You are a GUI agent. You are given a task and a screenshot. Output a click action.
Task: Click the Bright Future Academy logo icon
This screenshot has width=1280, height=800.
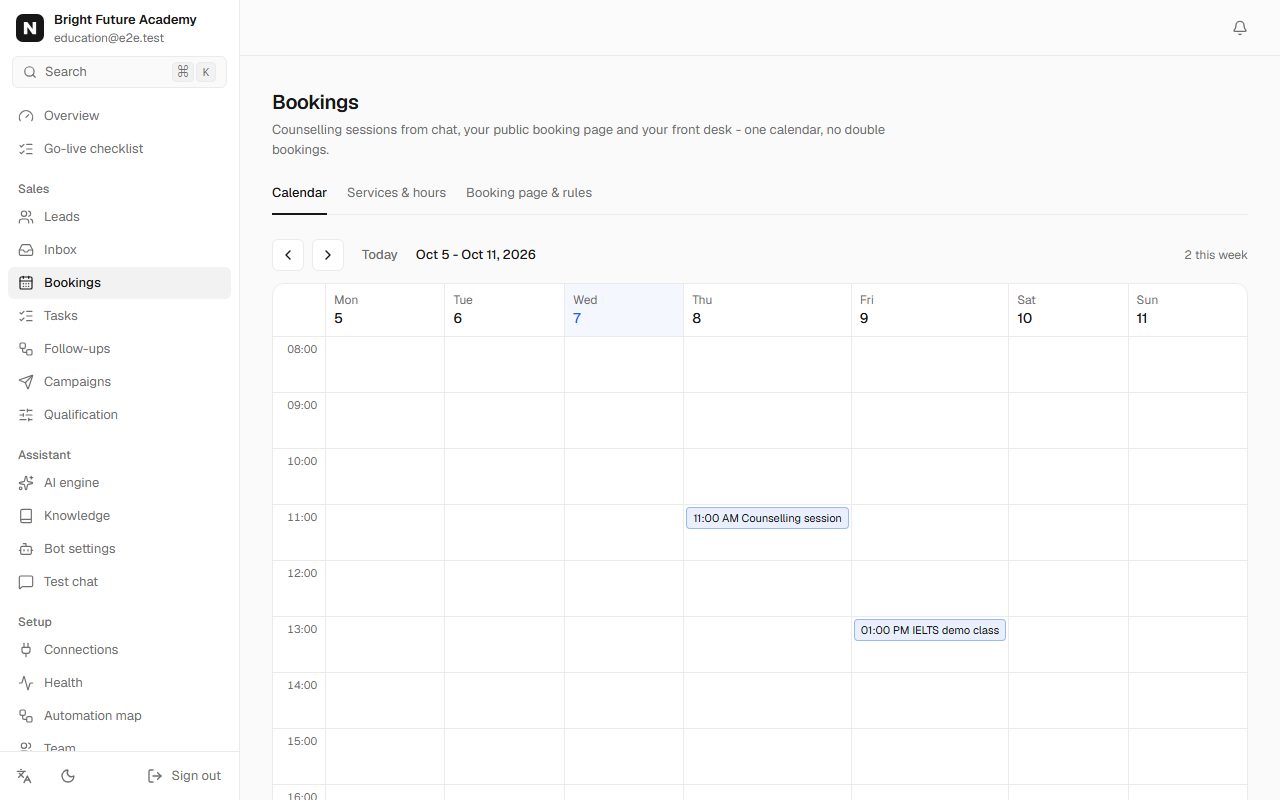tap(30, 28)
